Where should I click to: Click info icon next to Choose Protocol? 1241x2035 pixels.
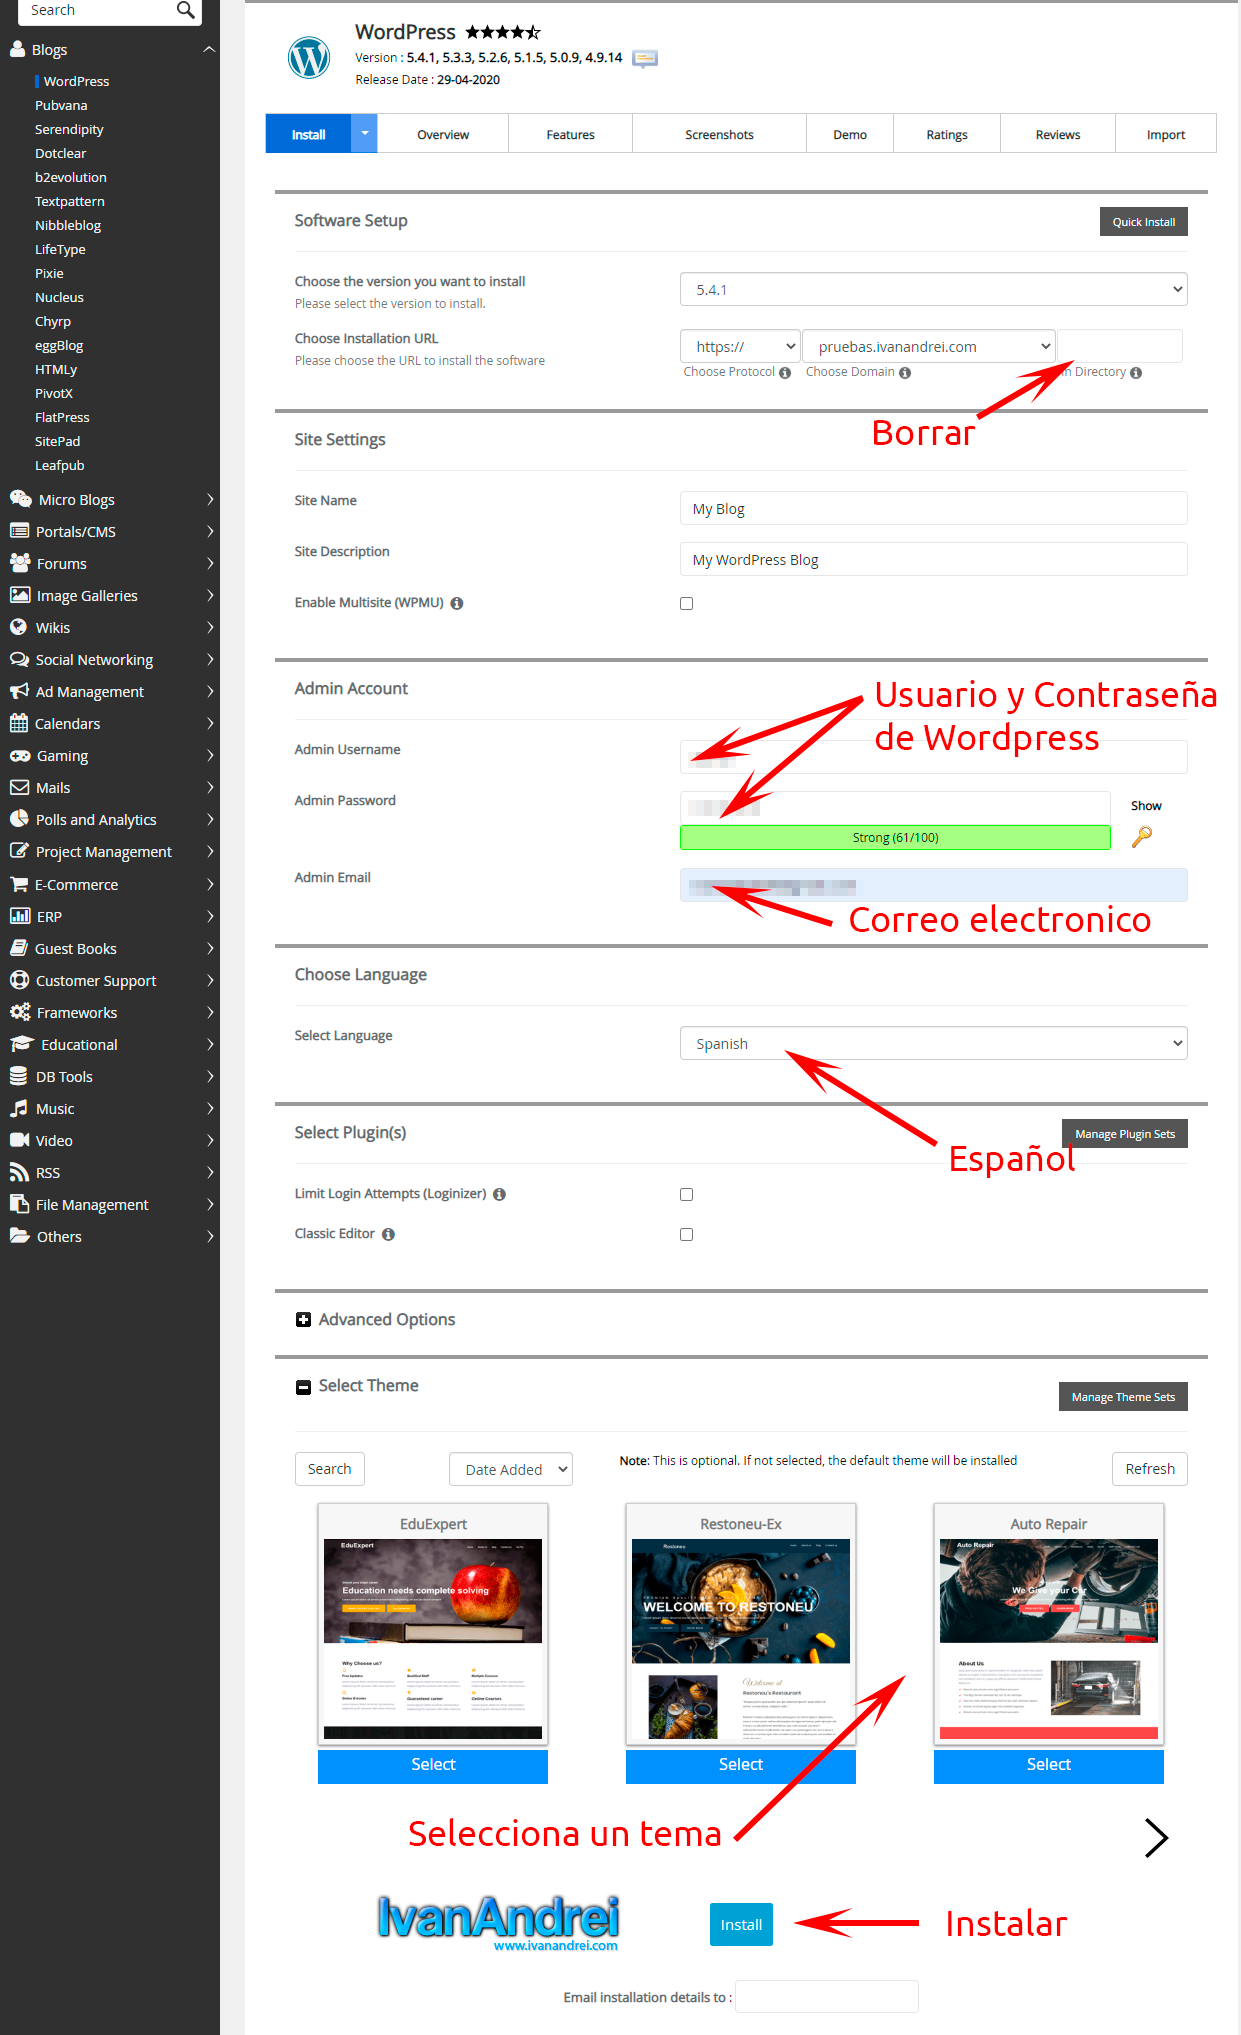coord(785,373)
